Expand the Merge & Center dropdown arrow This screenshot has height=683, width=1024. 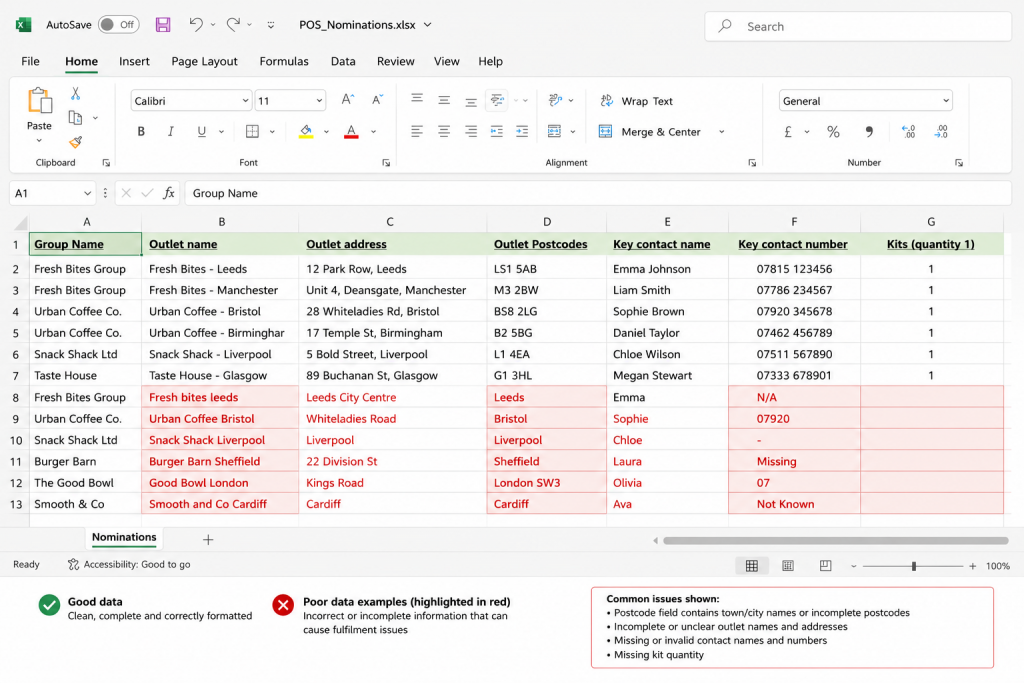[x=722, y=132]
